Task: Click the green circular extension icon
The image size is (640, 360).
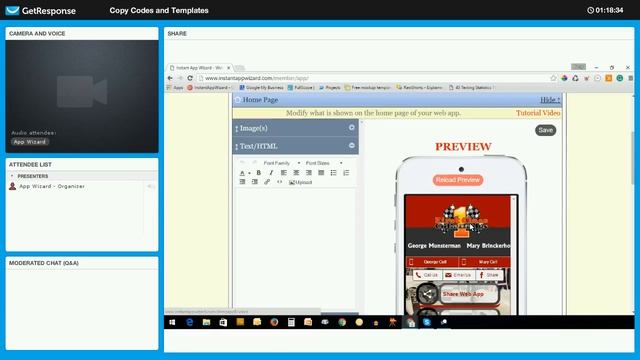Action: coord(620,78)
